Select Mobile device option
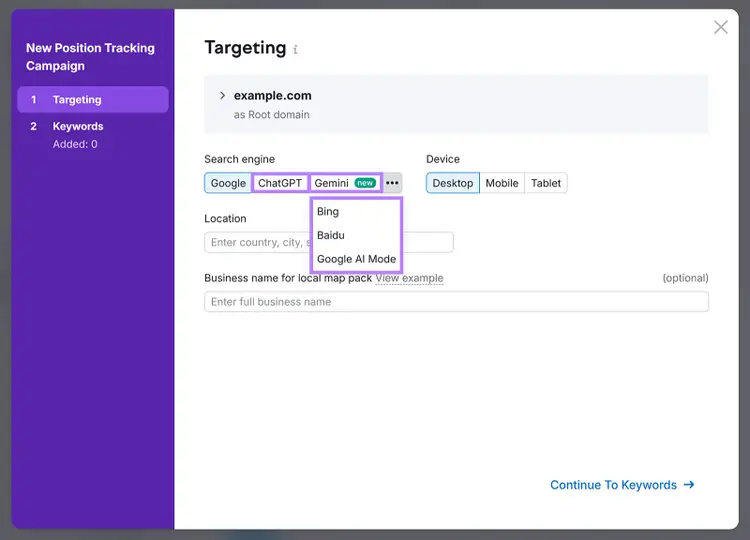750x540 pixels. [x=502, y=183]
